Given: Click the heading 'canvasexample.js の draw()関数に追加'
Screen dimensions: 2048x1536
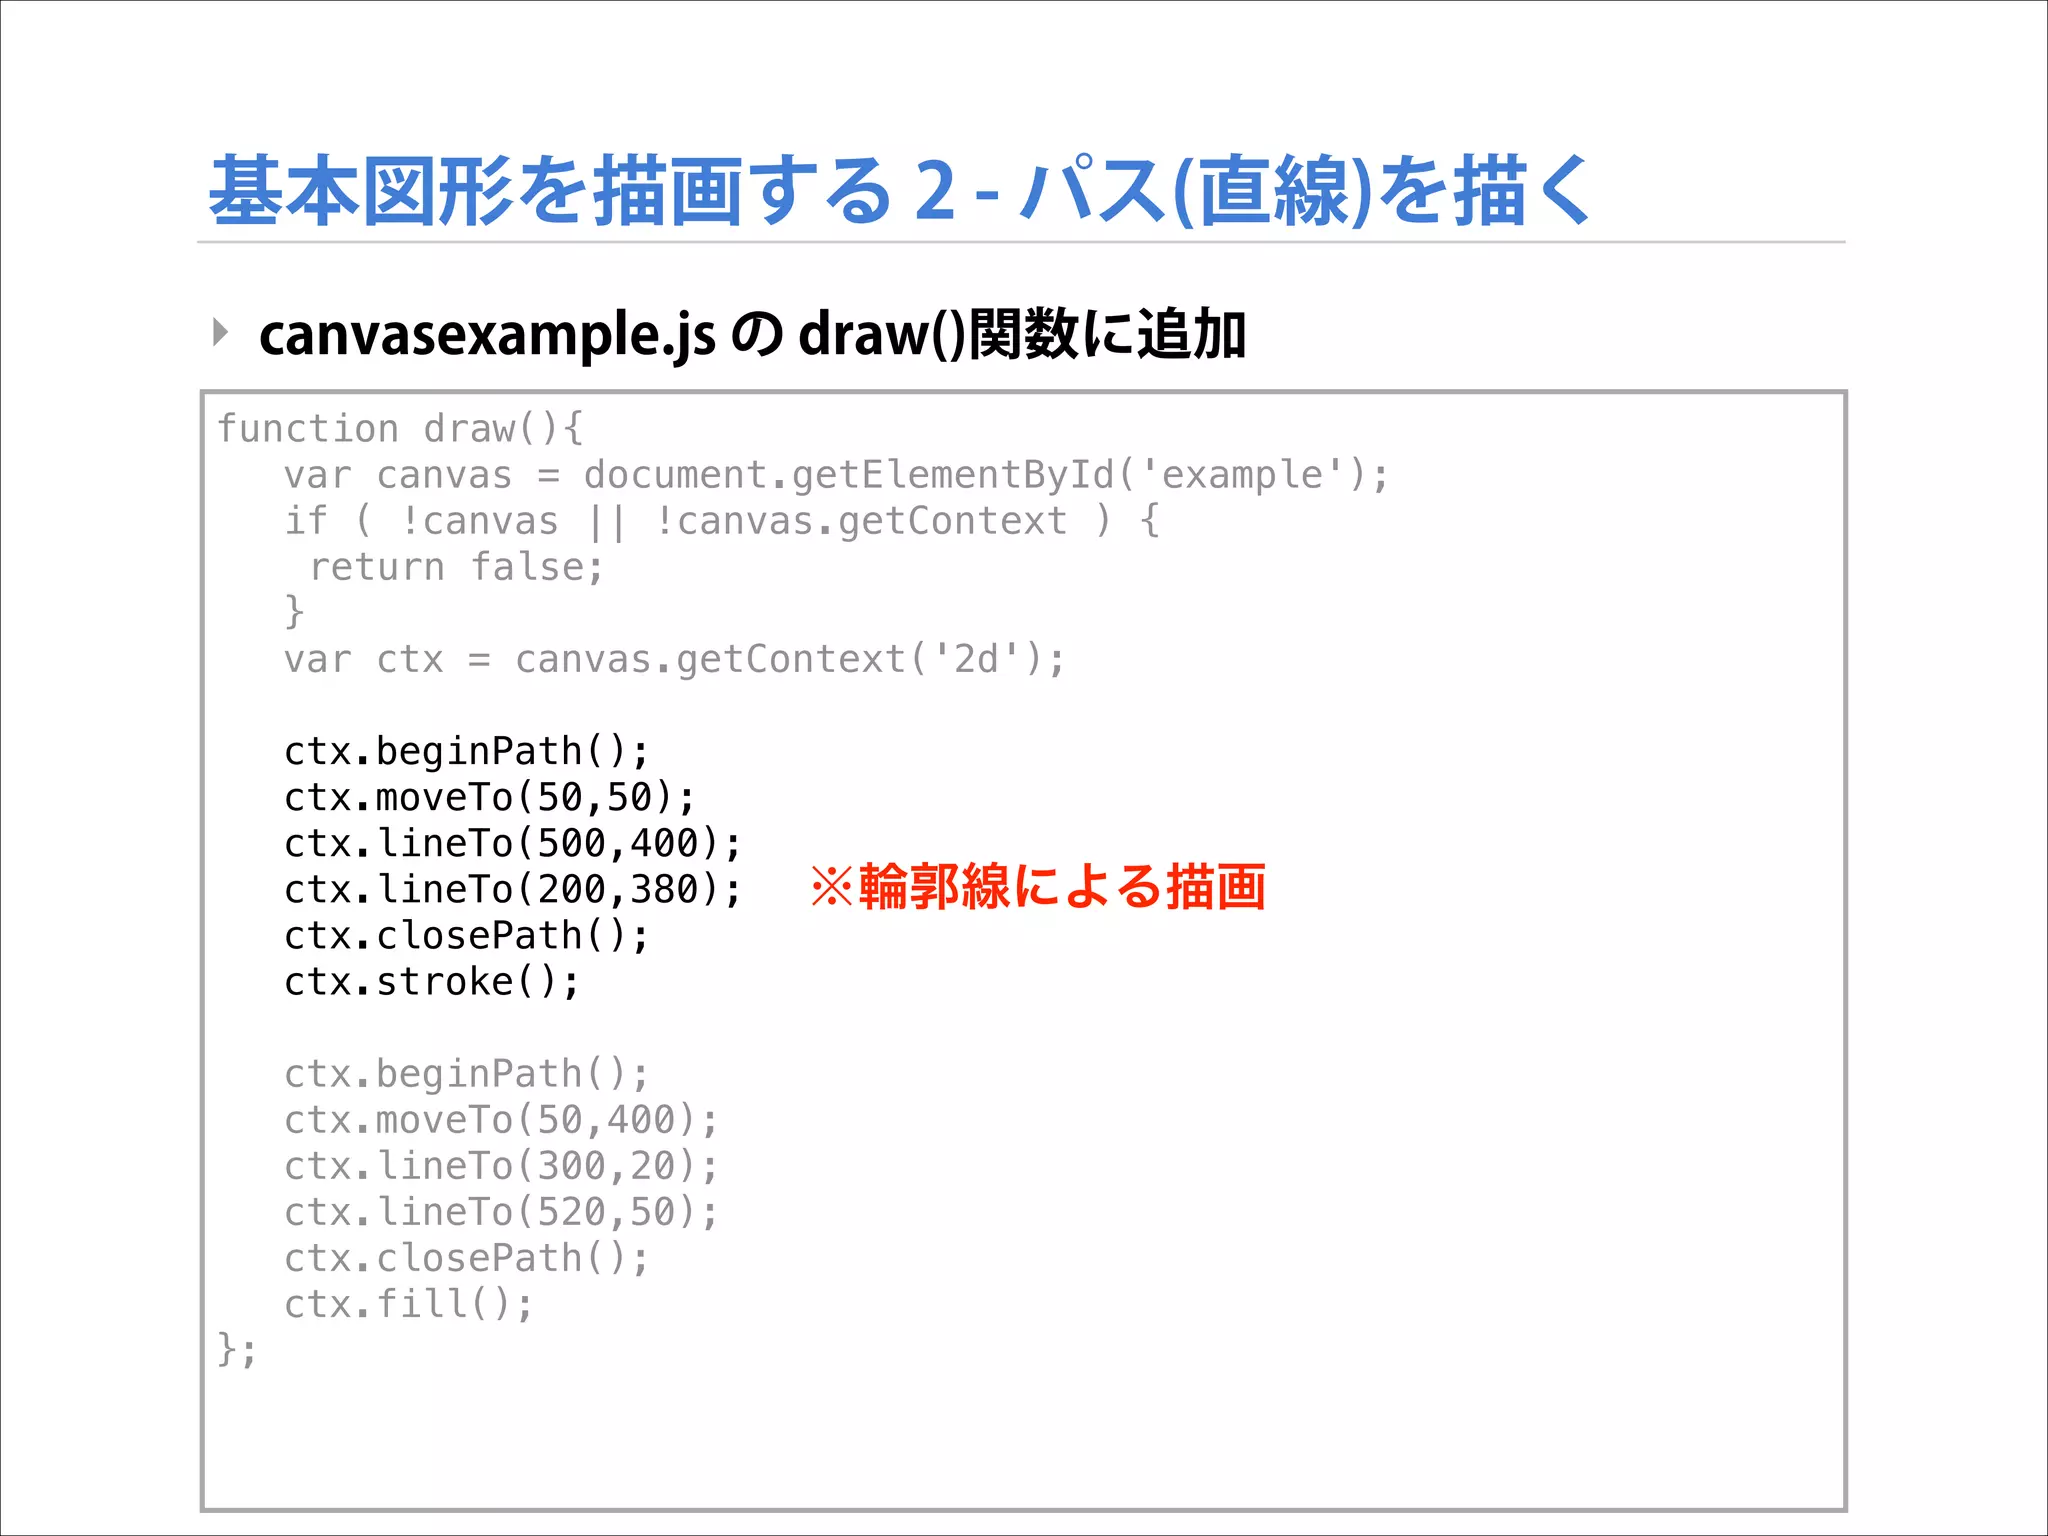Looking at the screenshot, I should coord(752,334).
